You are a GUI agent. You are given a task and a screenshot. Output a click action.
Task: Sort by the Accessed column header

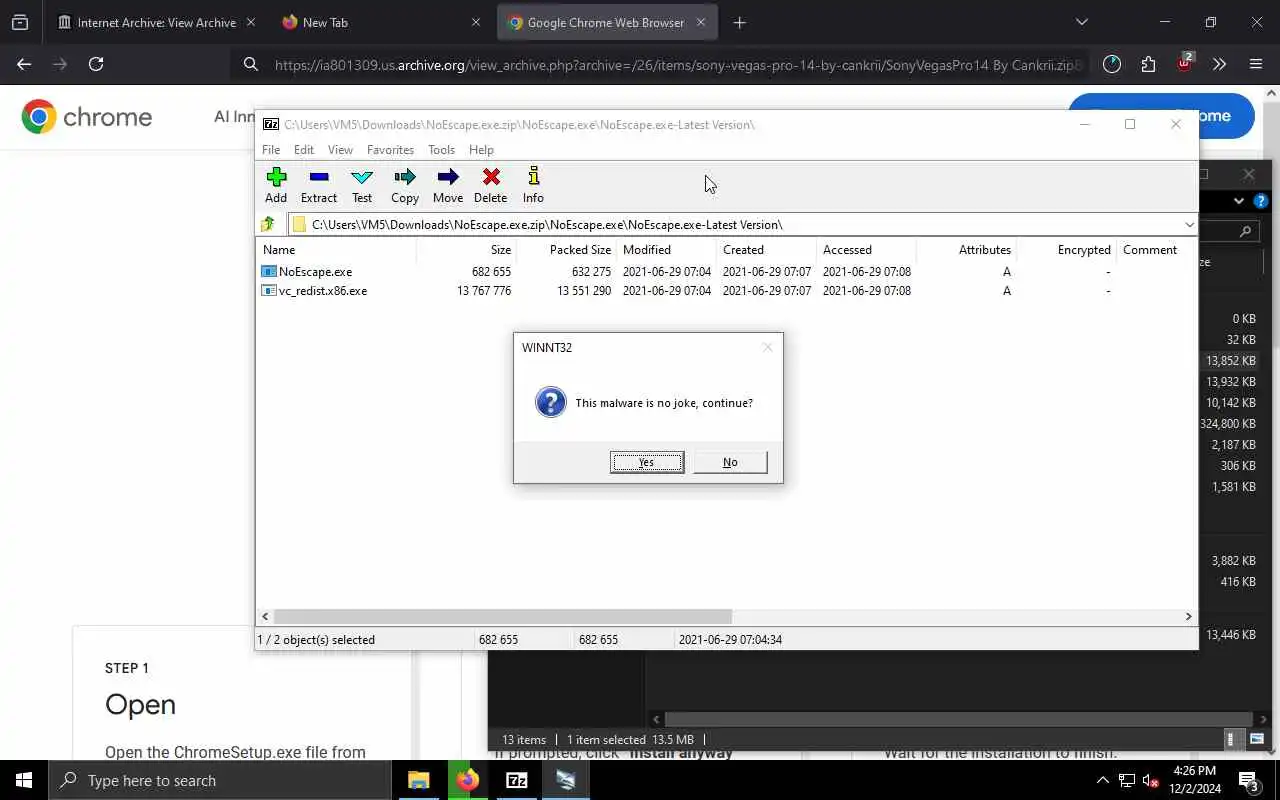866,250
